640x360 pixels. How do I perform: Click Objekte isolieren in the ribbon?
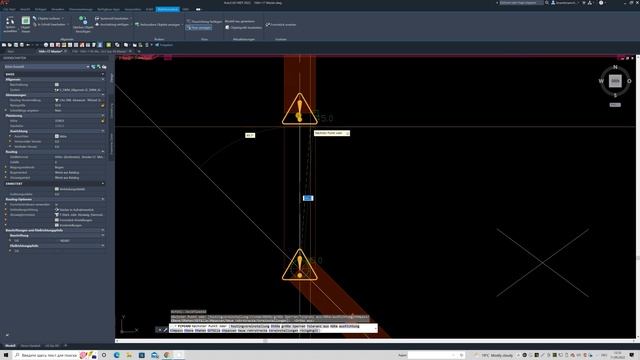(x=49, y=18)
